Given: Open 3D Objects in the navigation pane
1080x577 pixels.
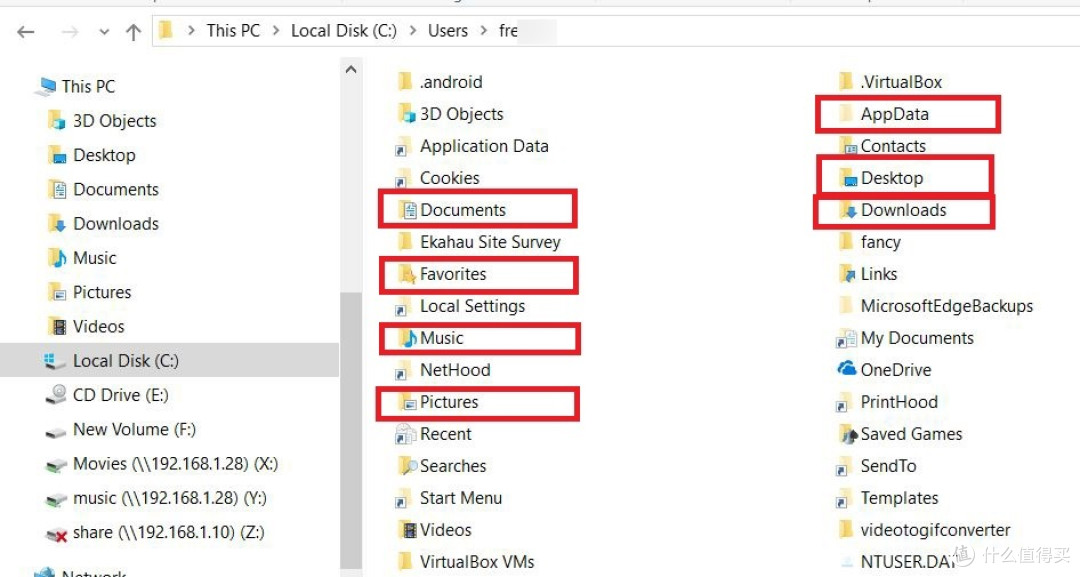Looking at the screenshot, I should pyautogui.click(x=102, y=120).
